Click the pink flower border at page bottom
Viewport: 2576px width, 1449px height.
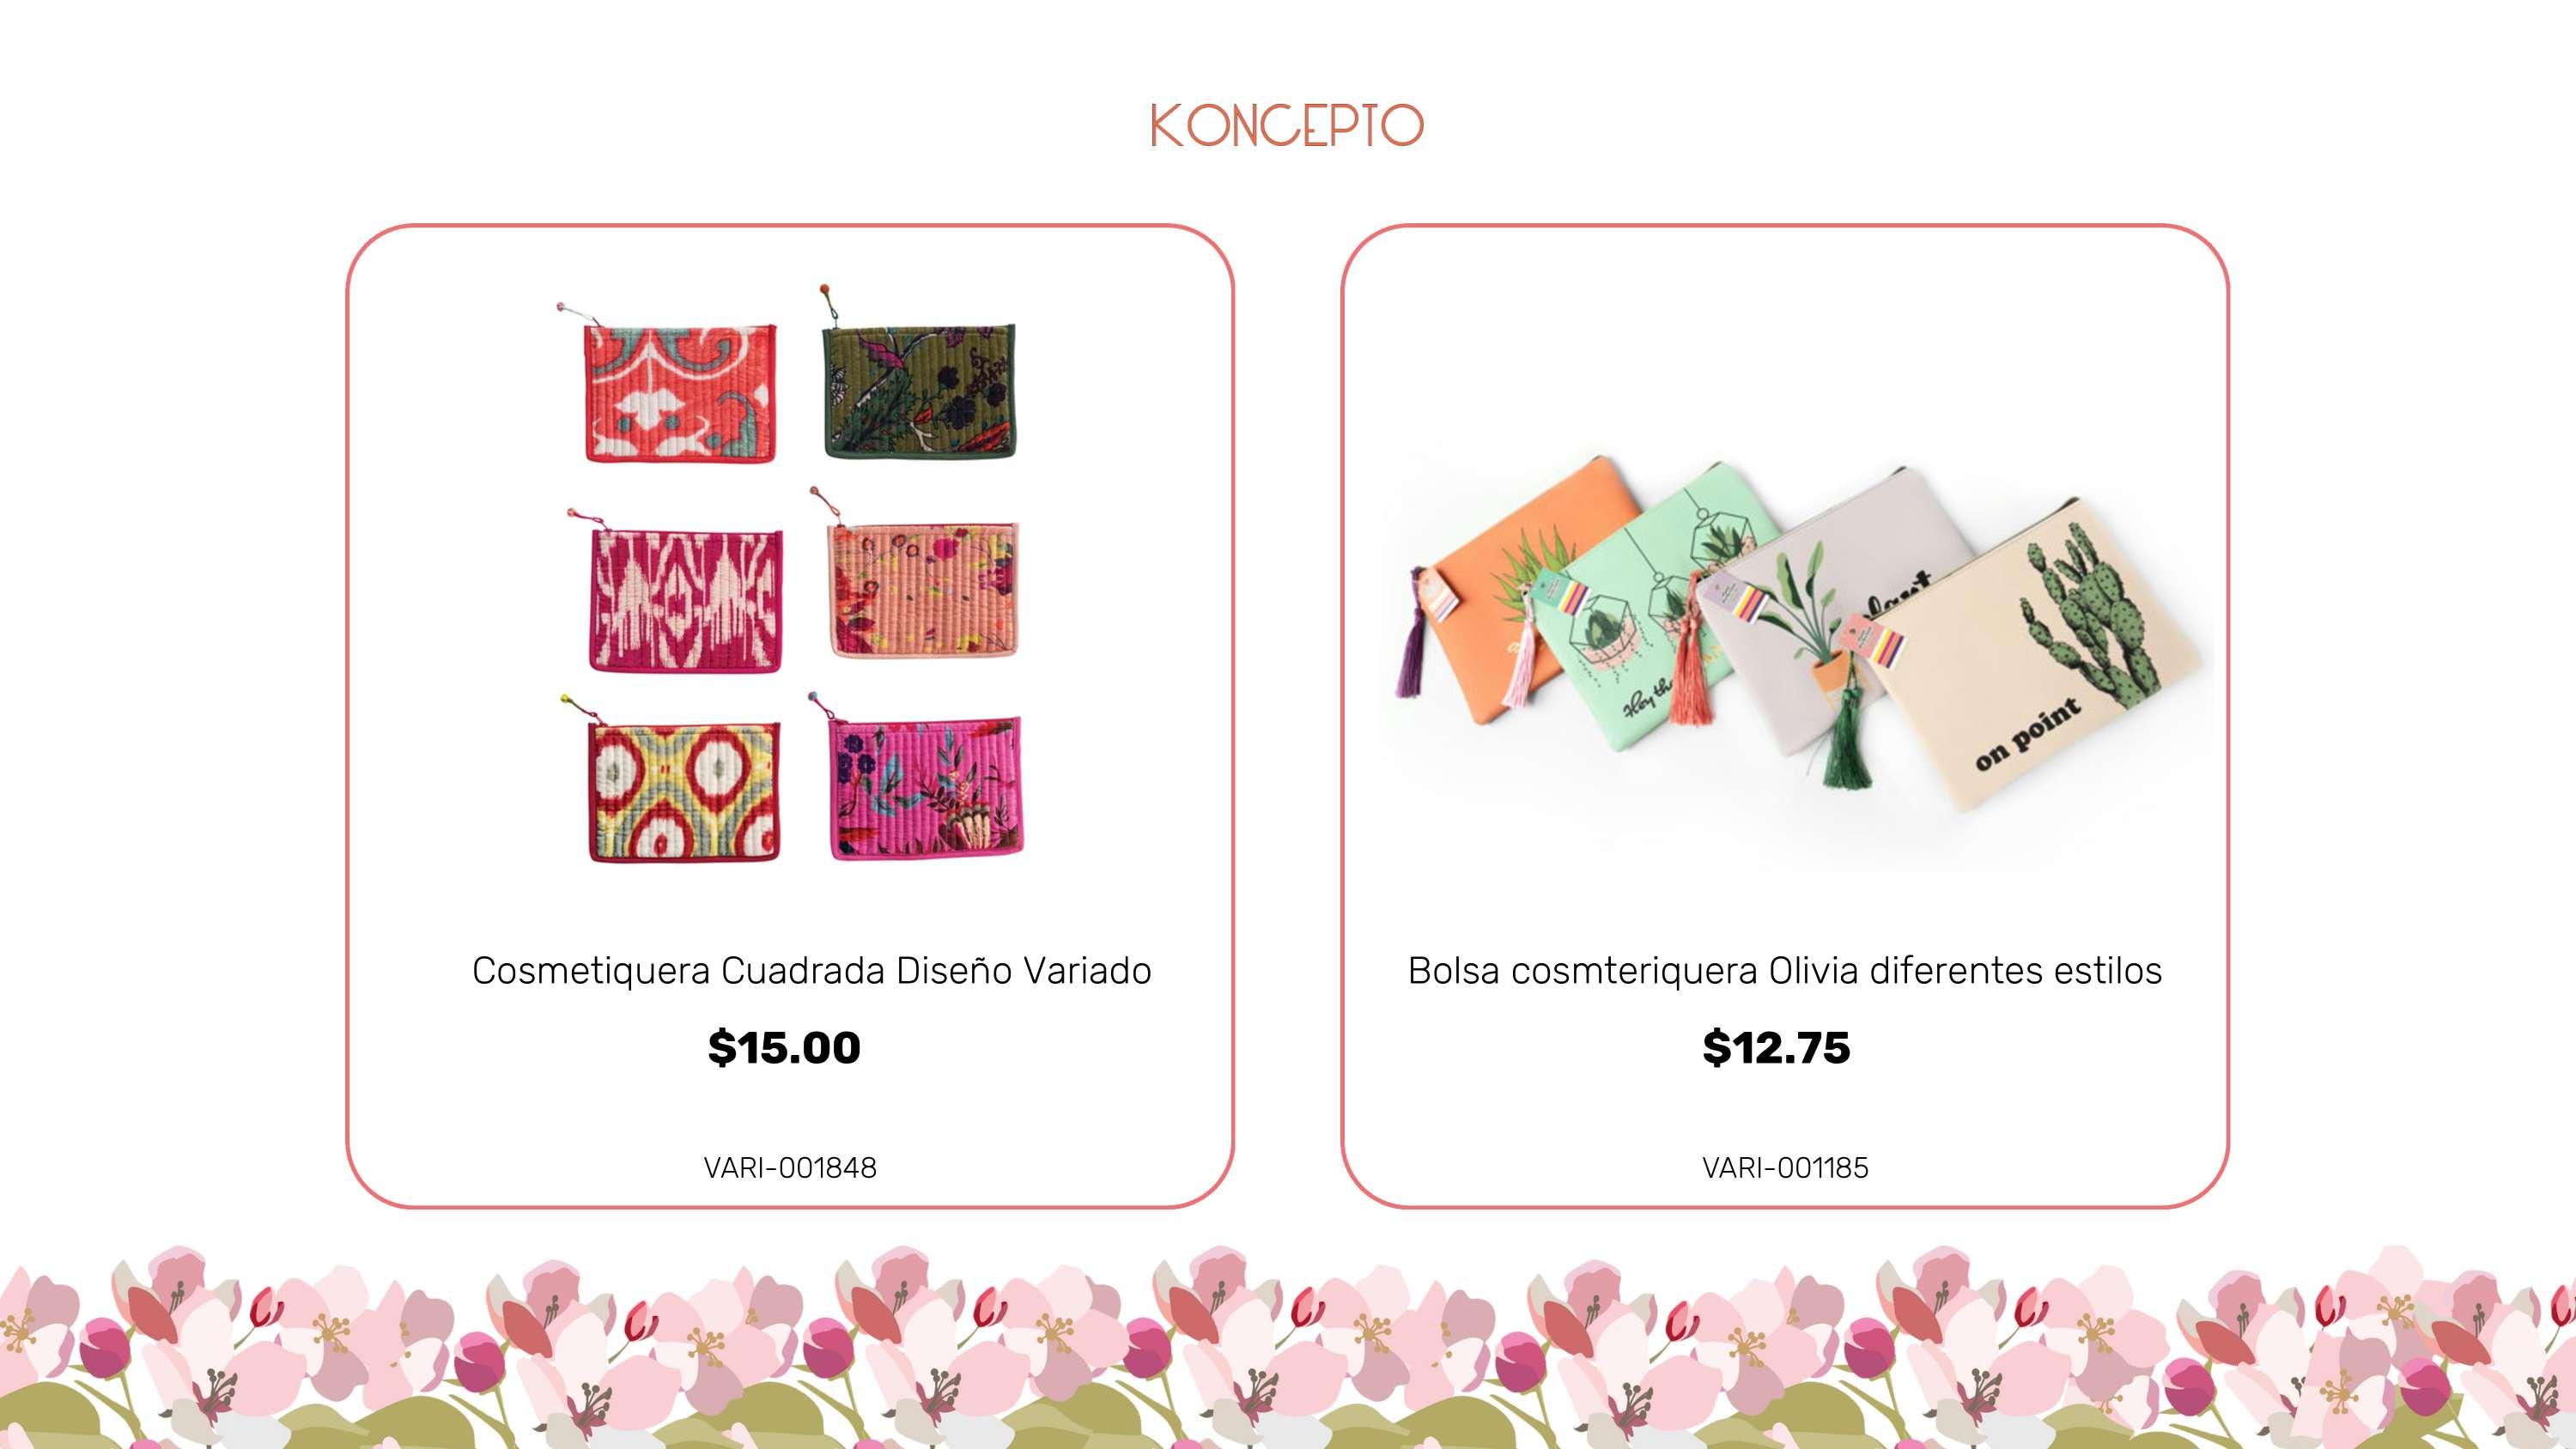(1288, 1346)
